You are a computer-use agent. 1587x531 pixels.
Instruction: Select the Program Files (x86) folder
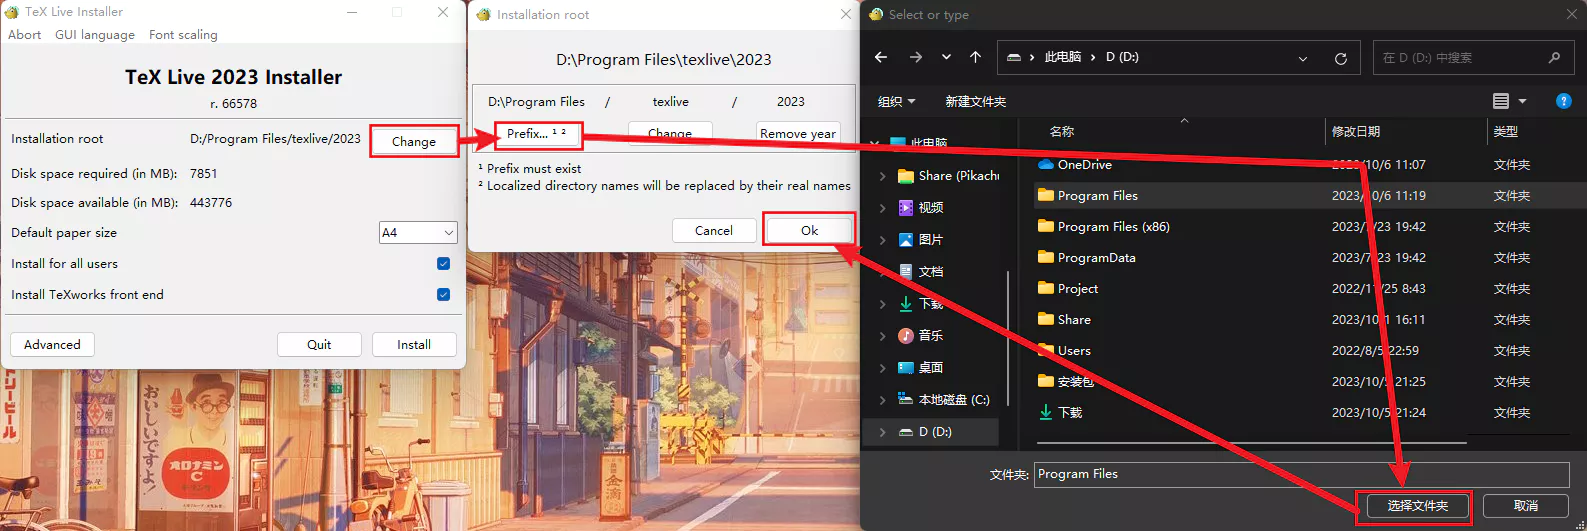click(x=1113, y=227)
